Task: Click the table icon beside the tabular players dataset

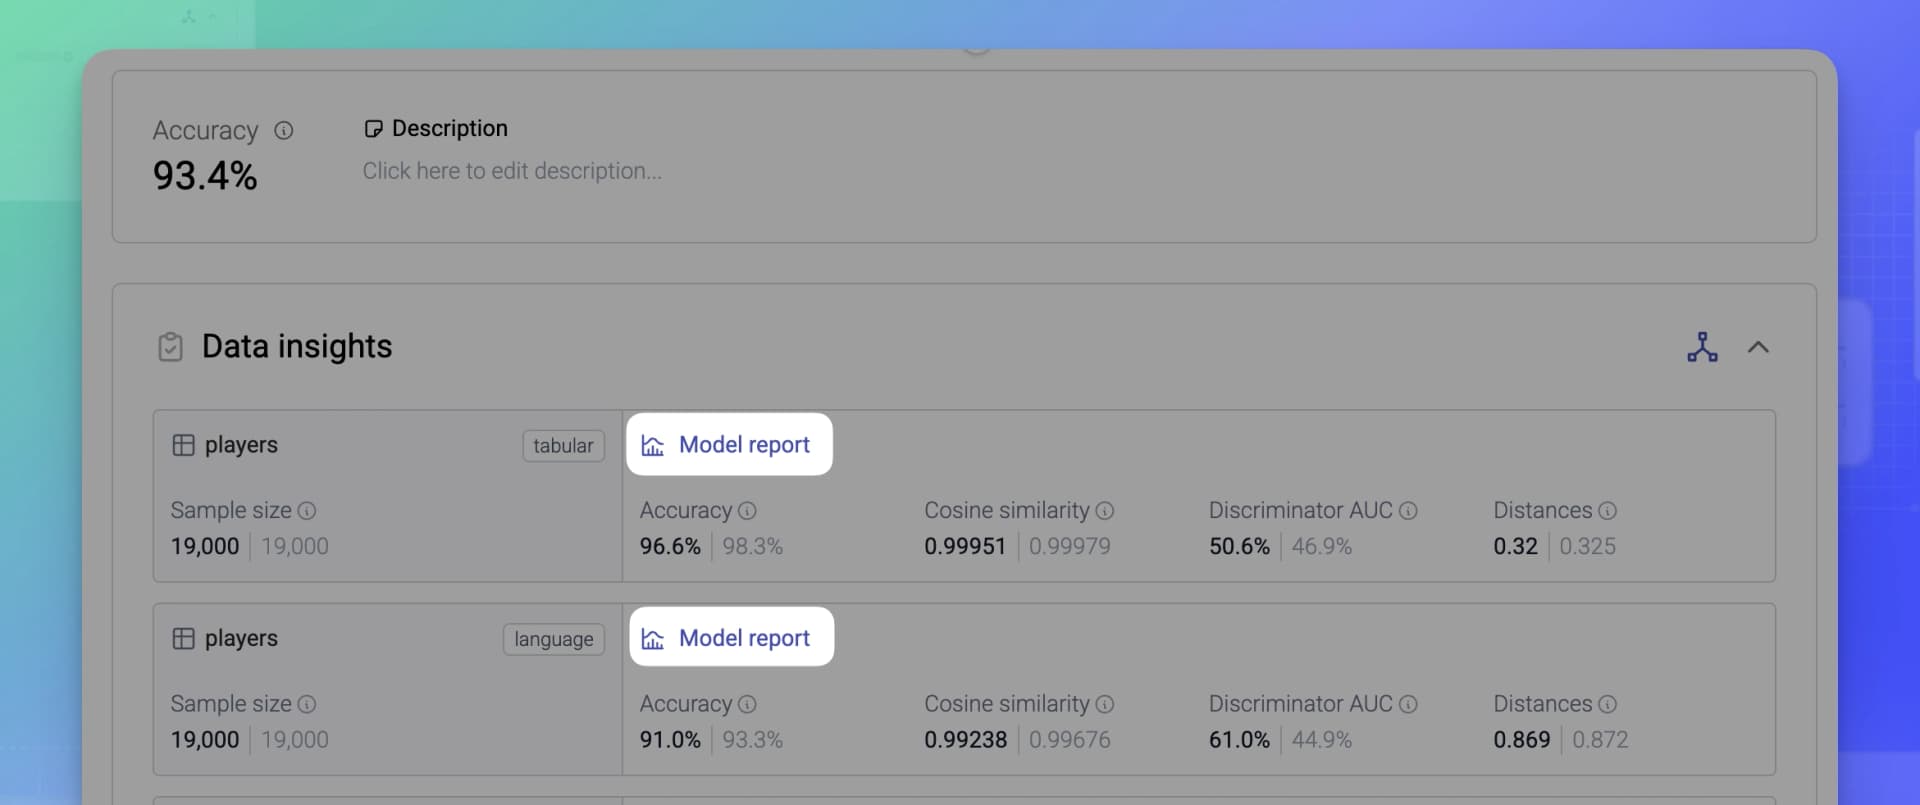Action: pyautogui.click(x=184, y=444)
